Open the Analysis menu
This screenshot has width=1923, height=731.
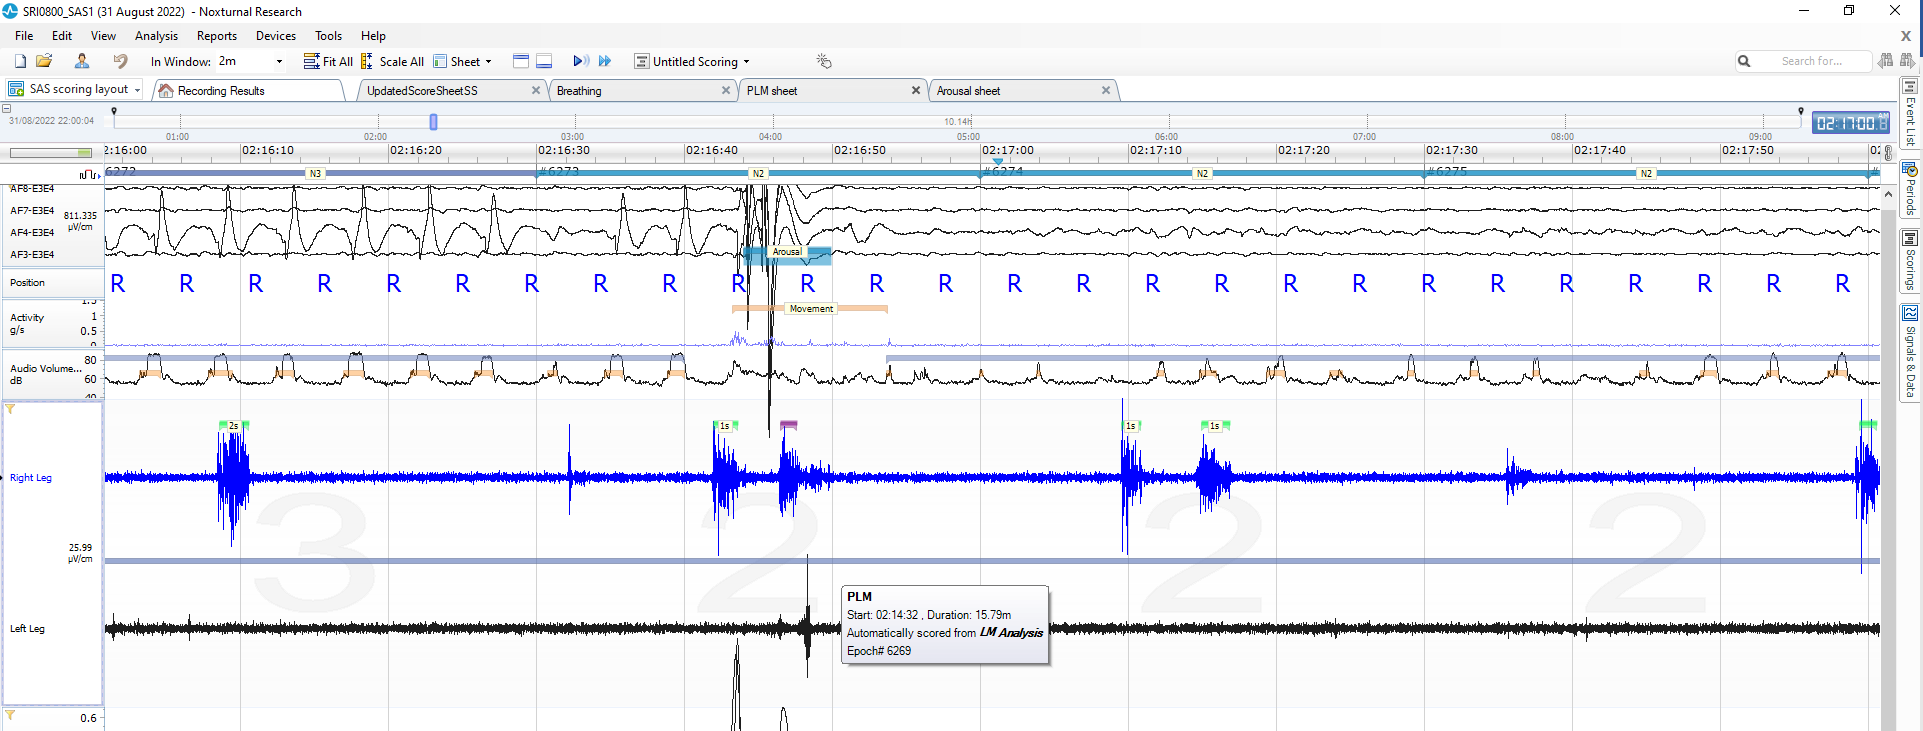pos(156,36)
